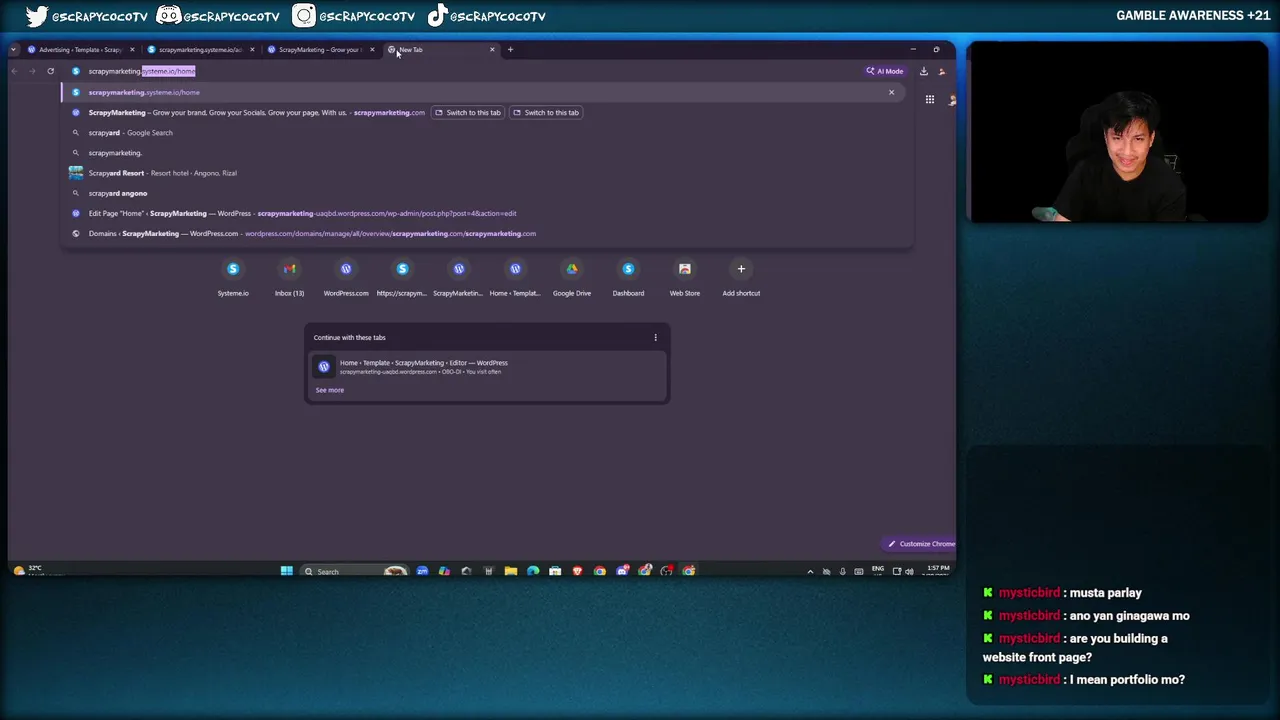Switch to the ScrapyMarketing – Grow your tab
The image size is (1280, 720).
pos(318,49)
